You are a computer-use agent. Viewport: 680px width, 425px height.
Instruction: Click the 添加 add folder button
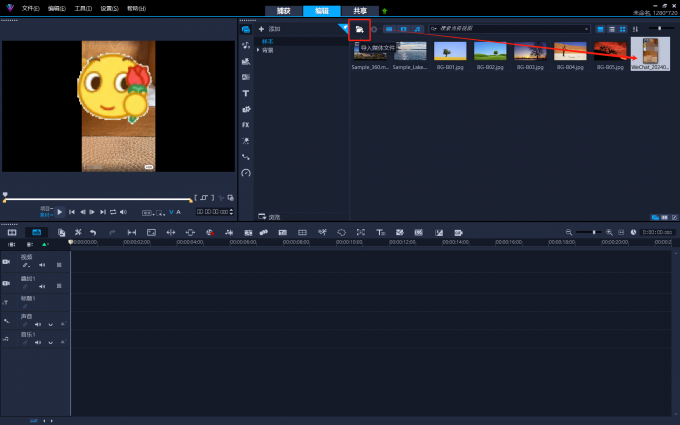point(270,29)
